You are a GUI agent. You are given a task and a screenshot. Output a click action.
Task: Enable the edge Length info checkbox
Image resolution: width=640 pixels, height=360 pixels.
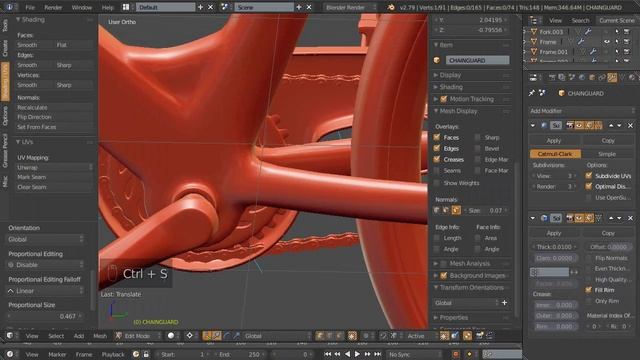437,238
